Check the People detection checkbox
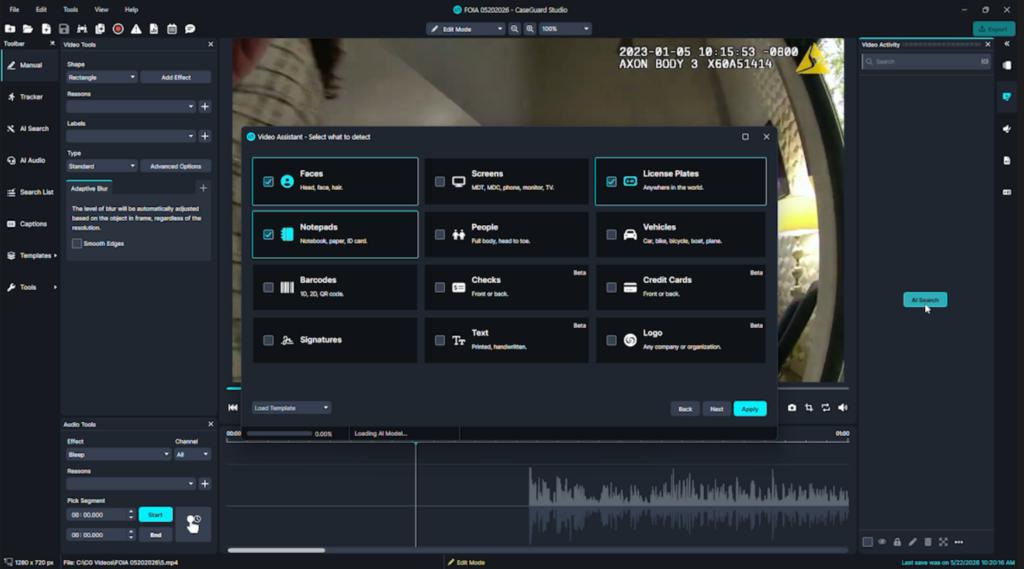The image size is (1024, 569). (x=440, y=235)
